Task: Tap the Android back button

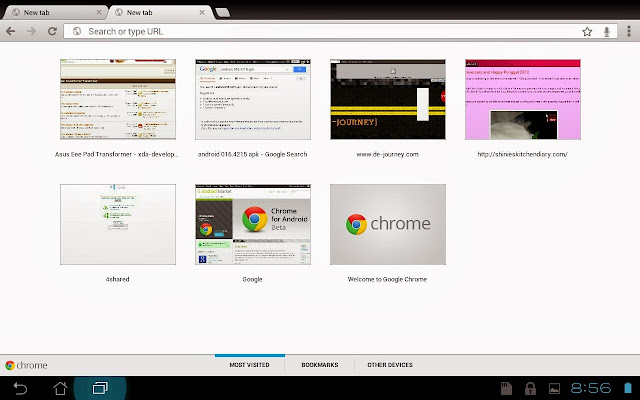Action: pos(20,388)
